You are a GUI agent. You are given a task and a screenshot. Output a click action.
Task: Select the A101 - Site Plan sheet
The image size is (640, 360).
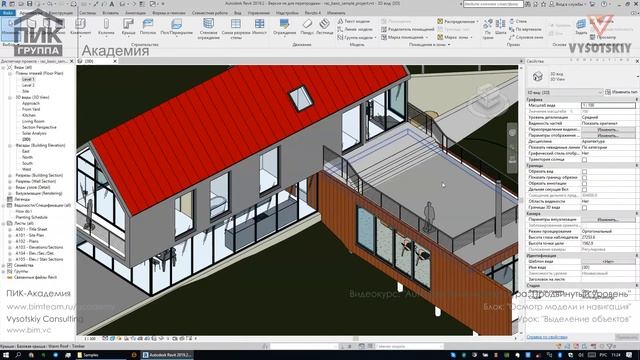(x=30, y=235)
